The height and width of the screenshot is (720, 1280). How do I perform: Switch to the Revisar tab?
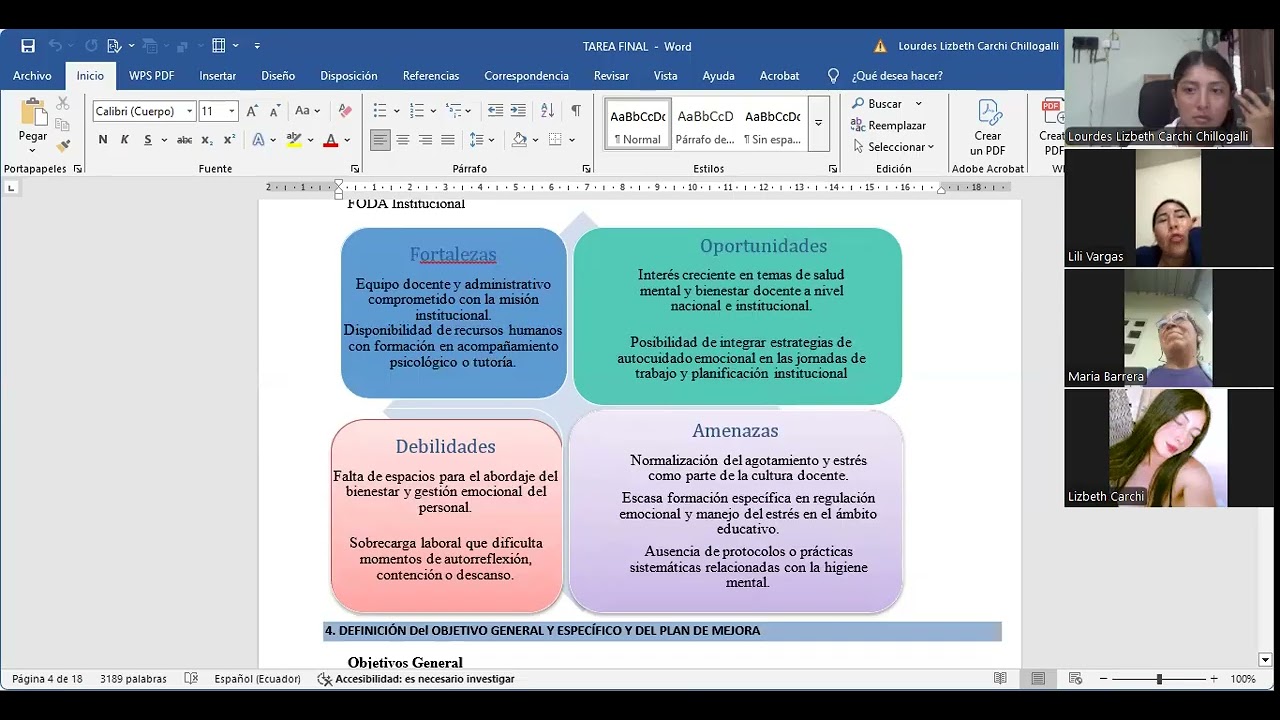pos(611,76)
